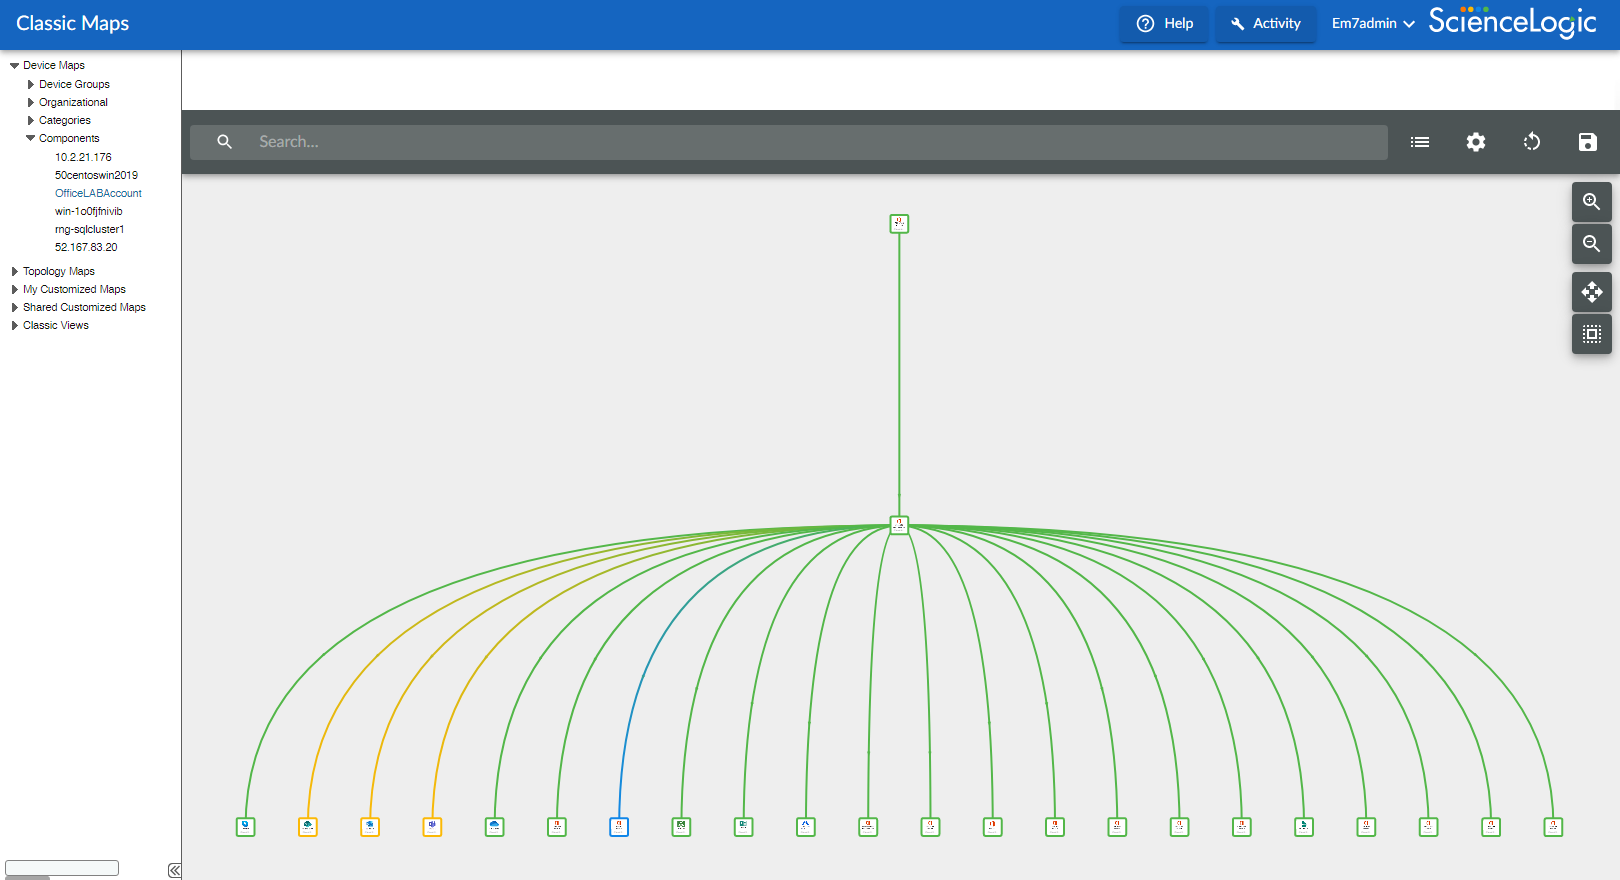Select the root node at top of map
The width and height of the screenshot is (1620, 880).
coord(899,224)
